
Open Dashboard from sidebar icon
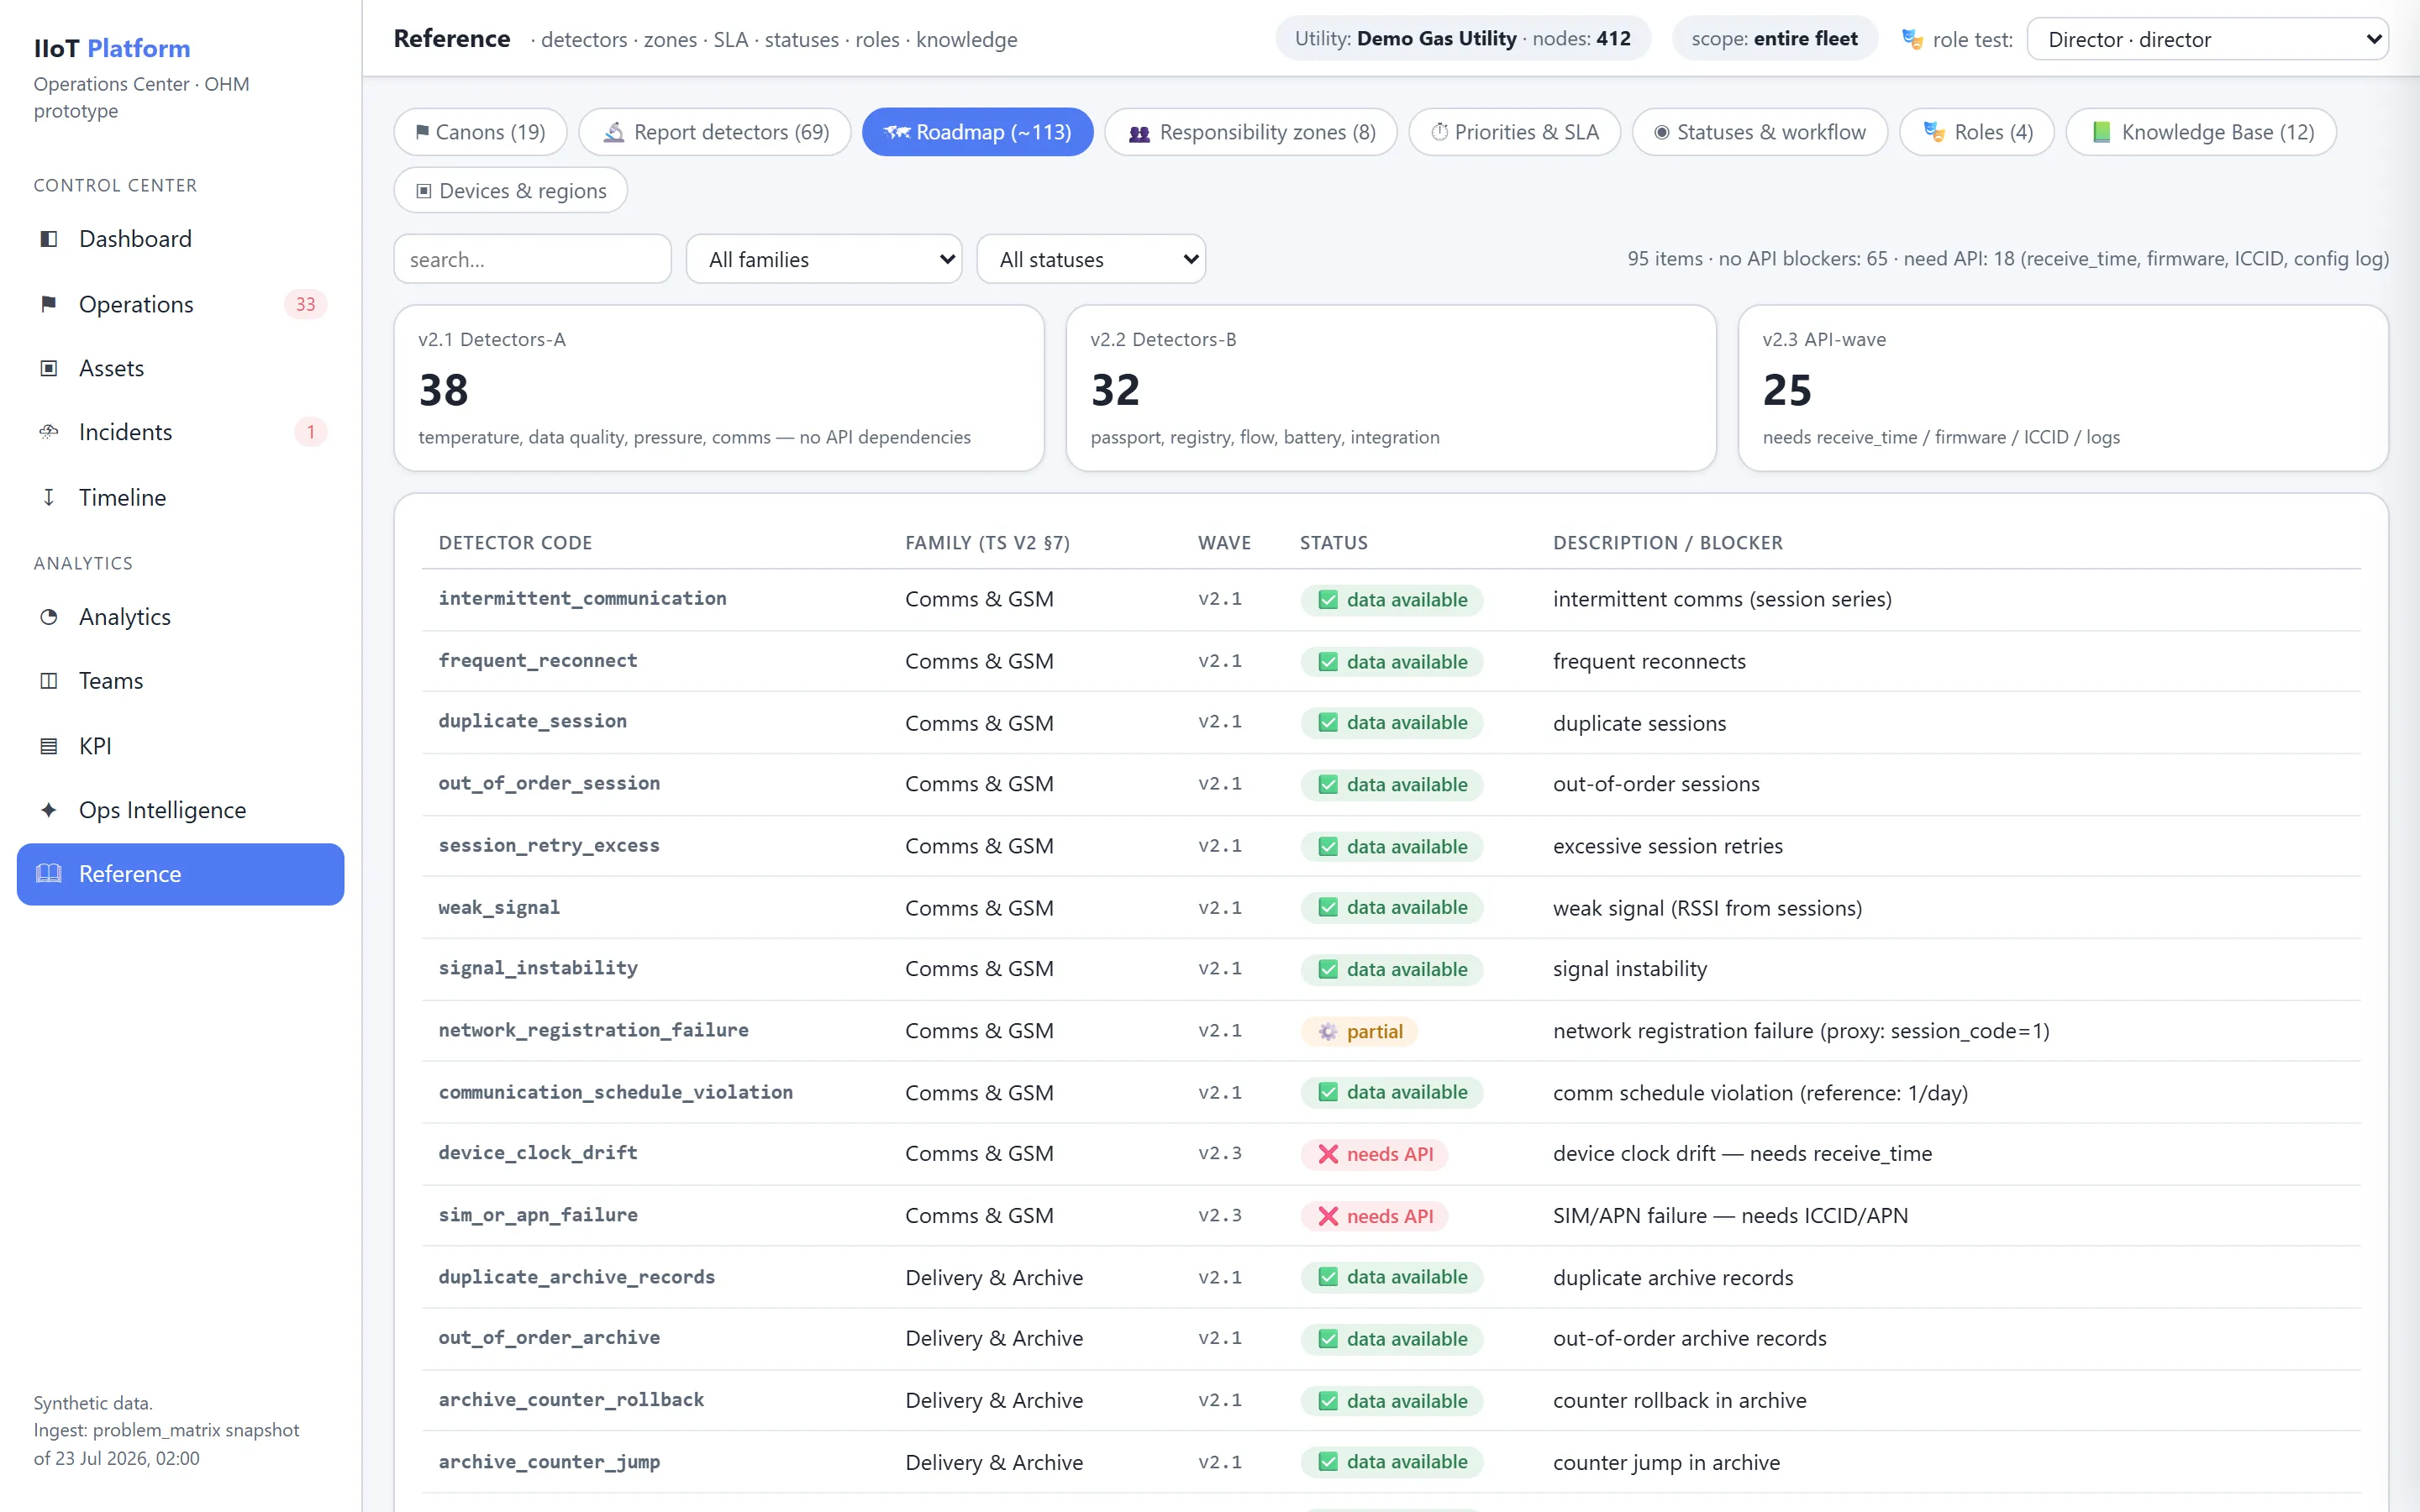48,239
